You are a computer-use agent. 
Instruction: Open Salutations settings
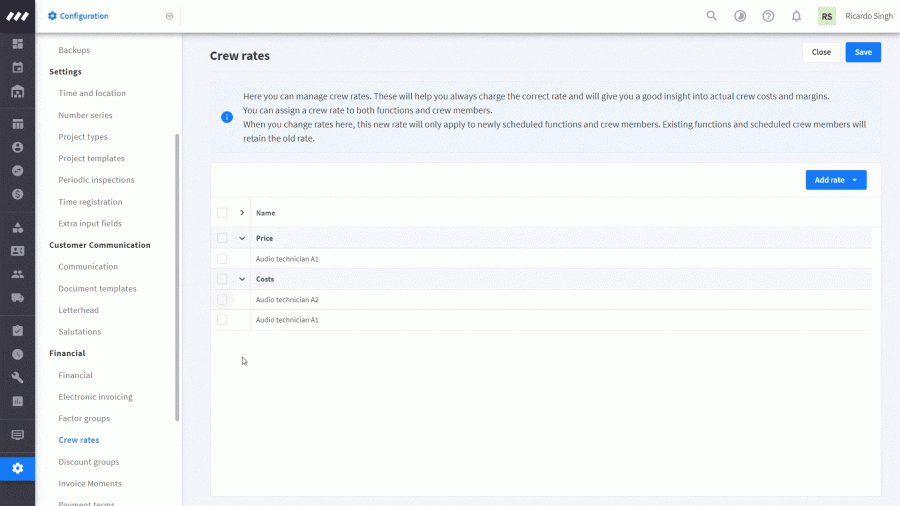pos(79,332)
